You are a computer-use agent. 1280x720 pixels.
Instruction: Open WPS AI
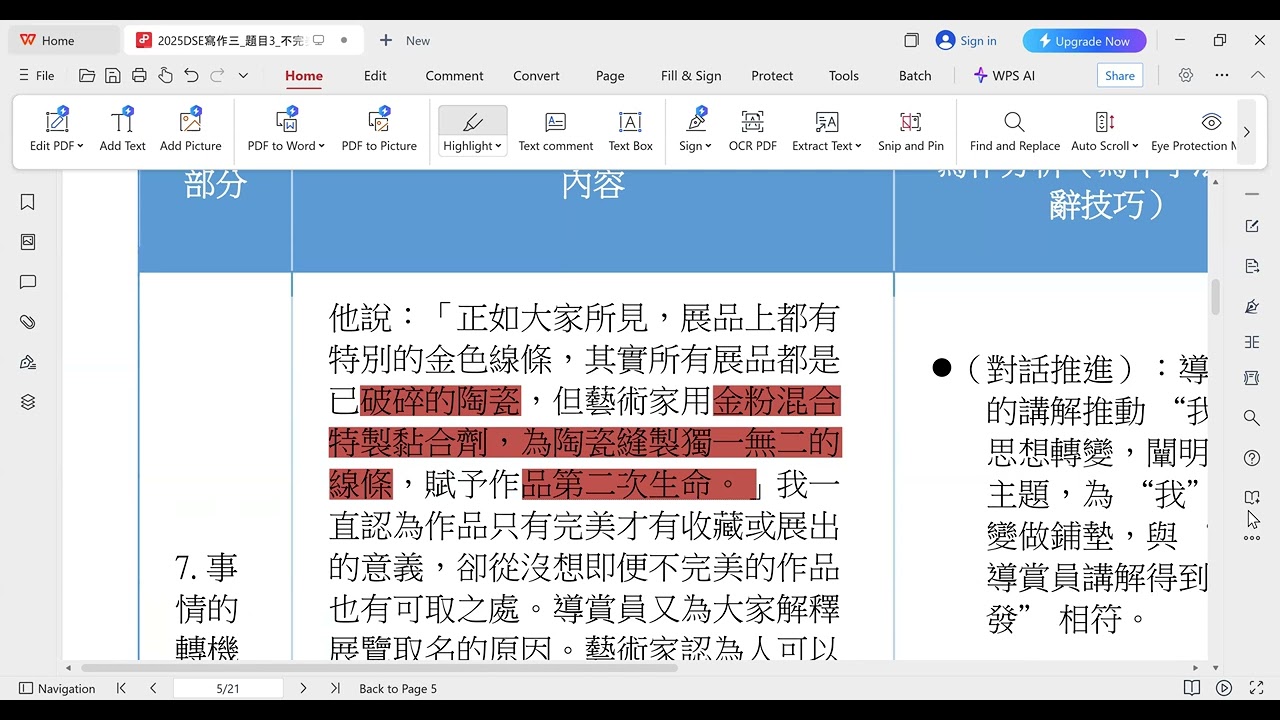point(1004,75)
